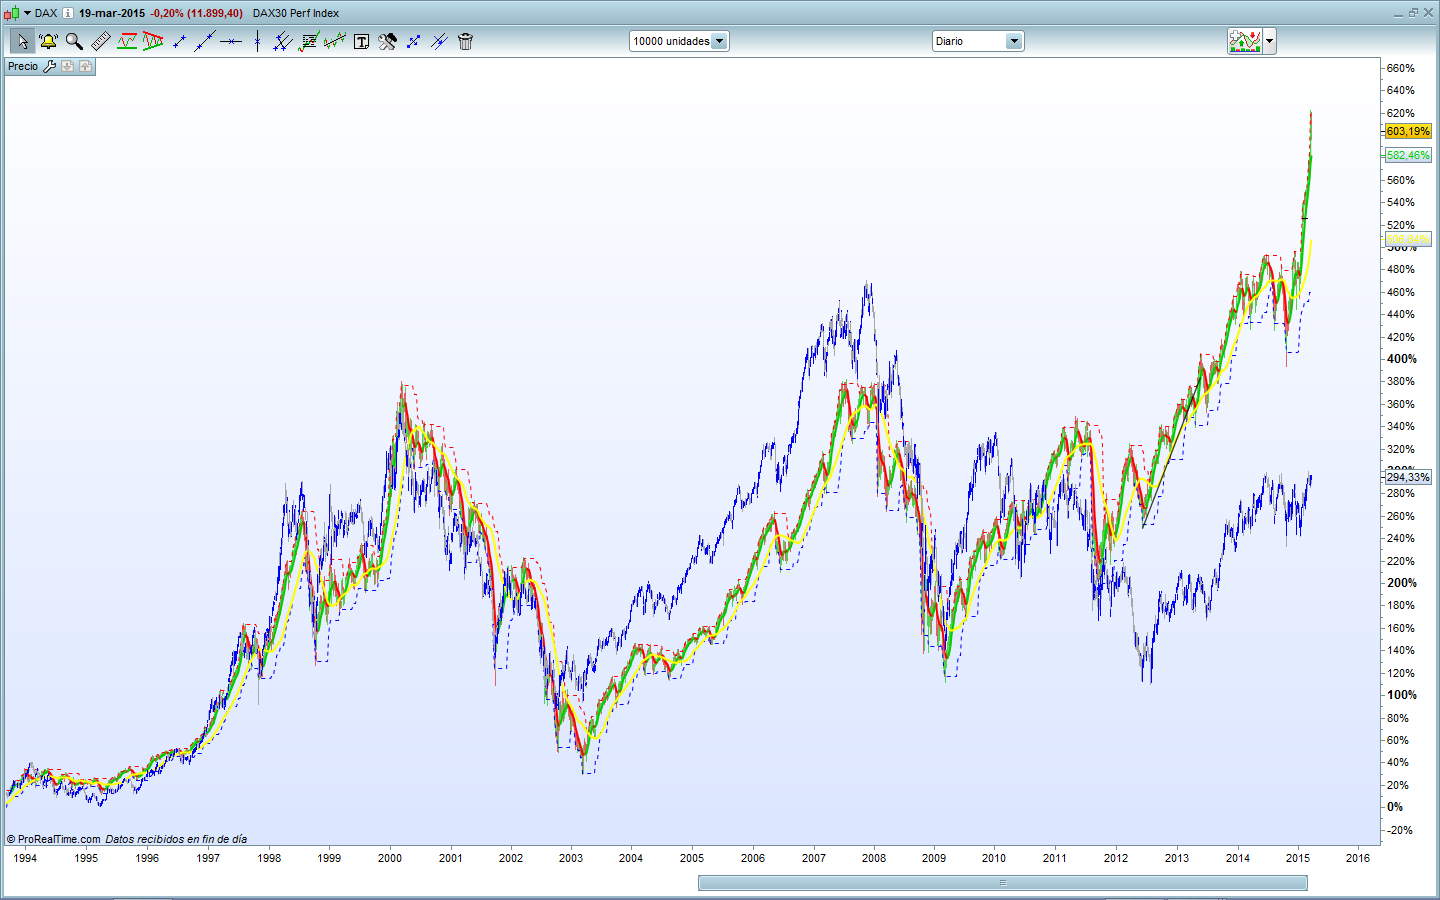
Task: Activate the magnifying glass zoom tool
Action: pos(74,41)
